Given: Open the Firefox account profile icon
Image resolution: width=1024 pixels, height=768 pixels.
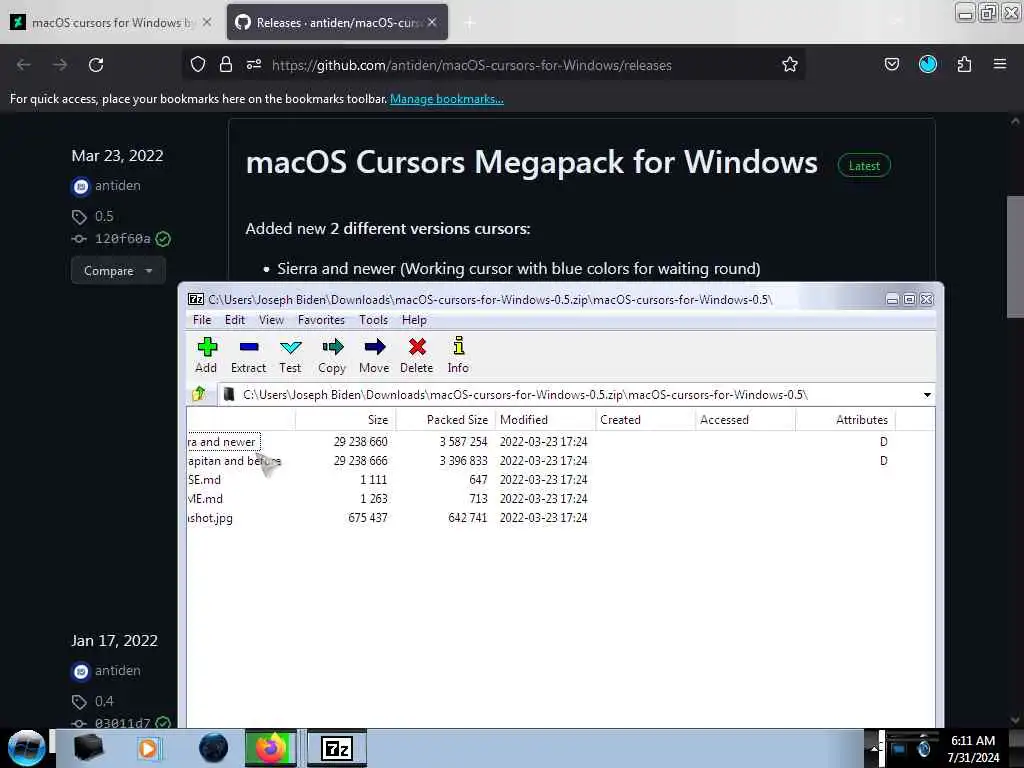Looking at the screenshot, I should (928, 65).
